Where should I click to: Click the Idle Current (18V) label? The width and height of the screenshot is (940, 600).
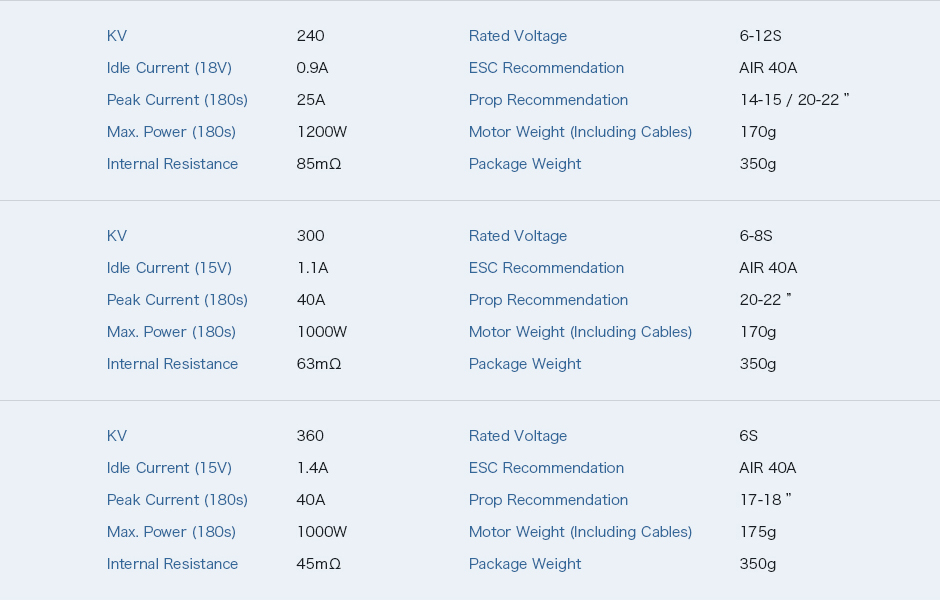pos(169,68)
